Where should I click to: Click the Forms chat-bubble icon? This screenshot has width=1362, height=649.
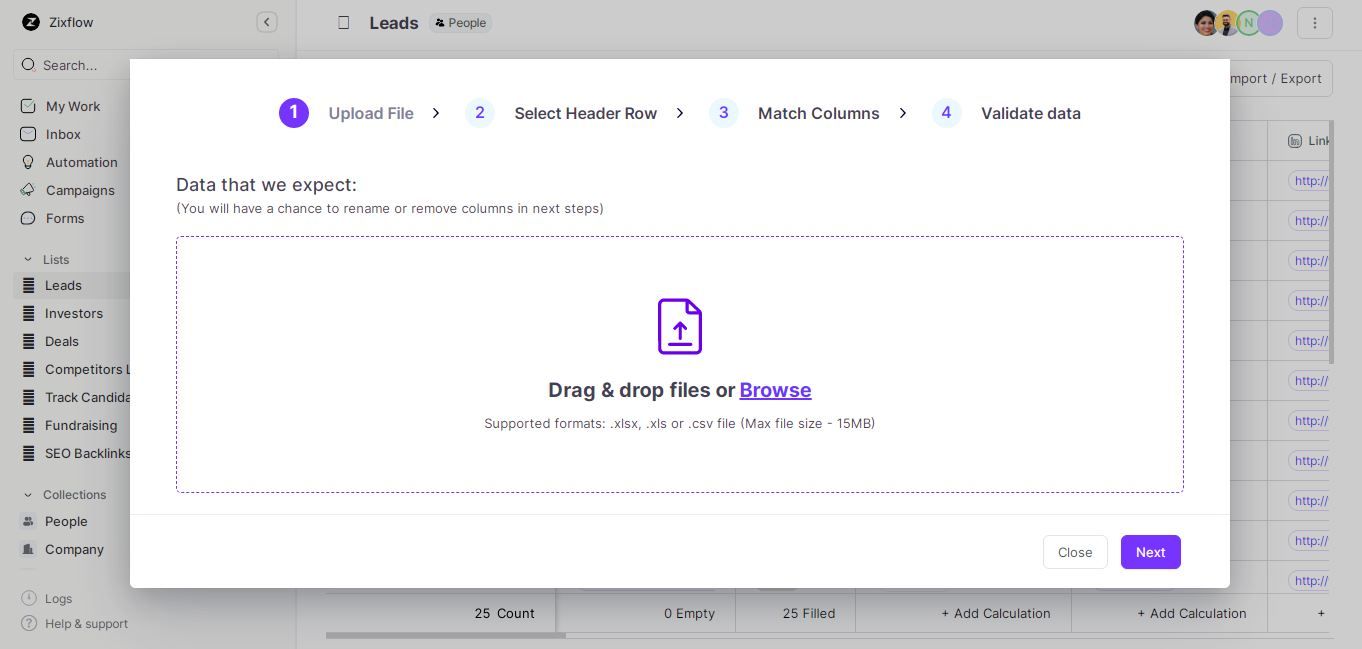point(27,218)
